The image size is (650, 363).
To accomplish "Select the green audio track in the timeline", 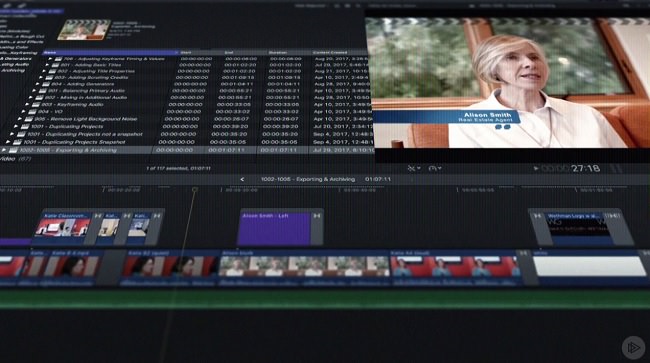I will click(x=325, y=299).
